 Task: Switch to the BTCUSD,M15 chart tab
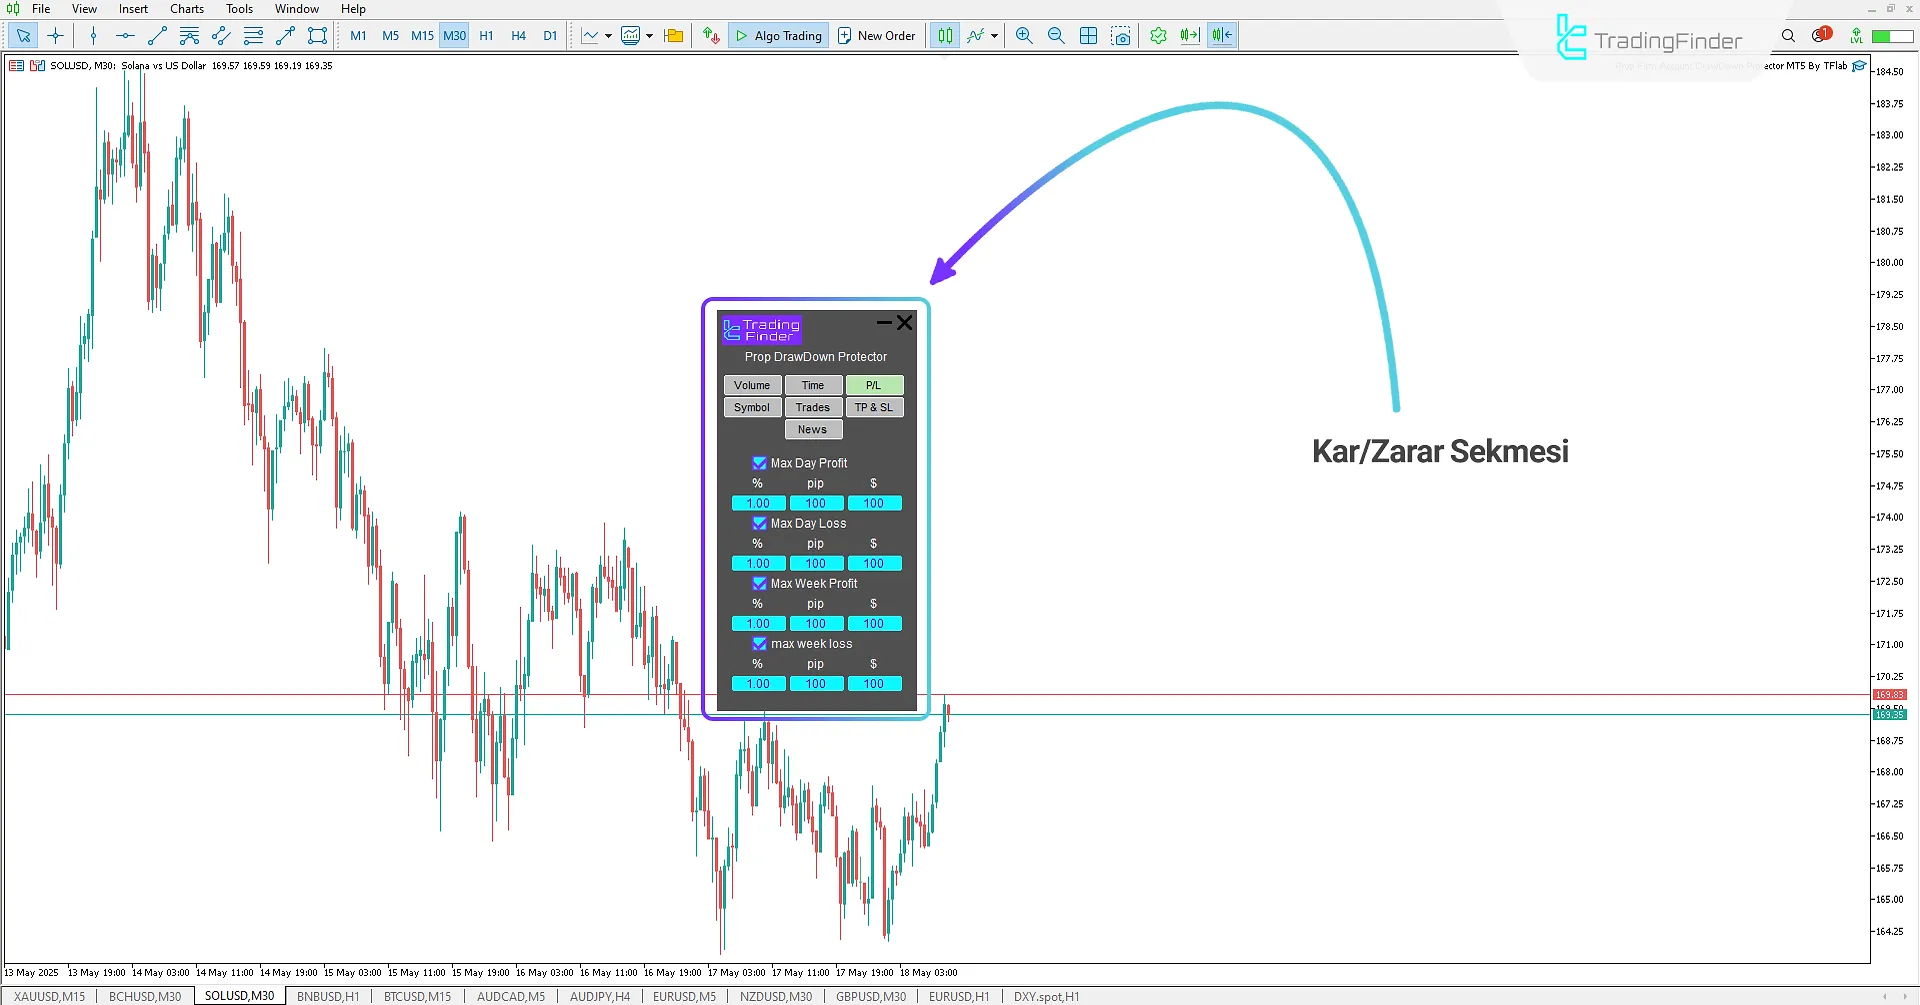point(417,996)
